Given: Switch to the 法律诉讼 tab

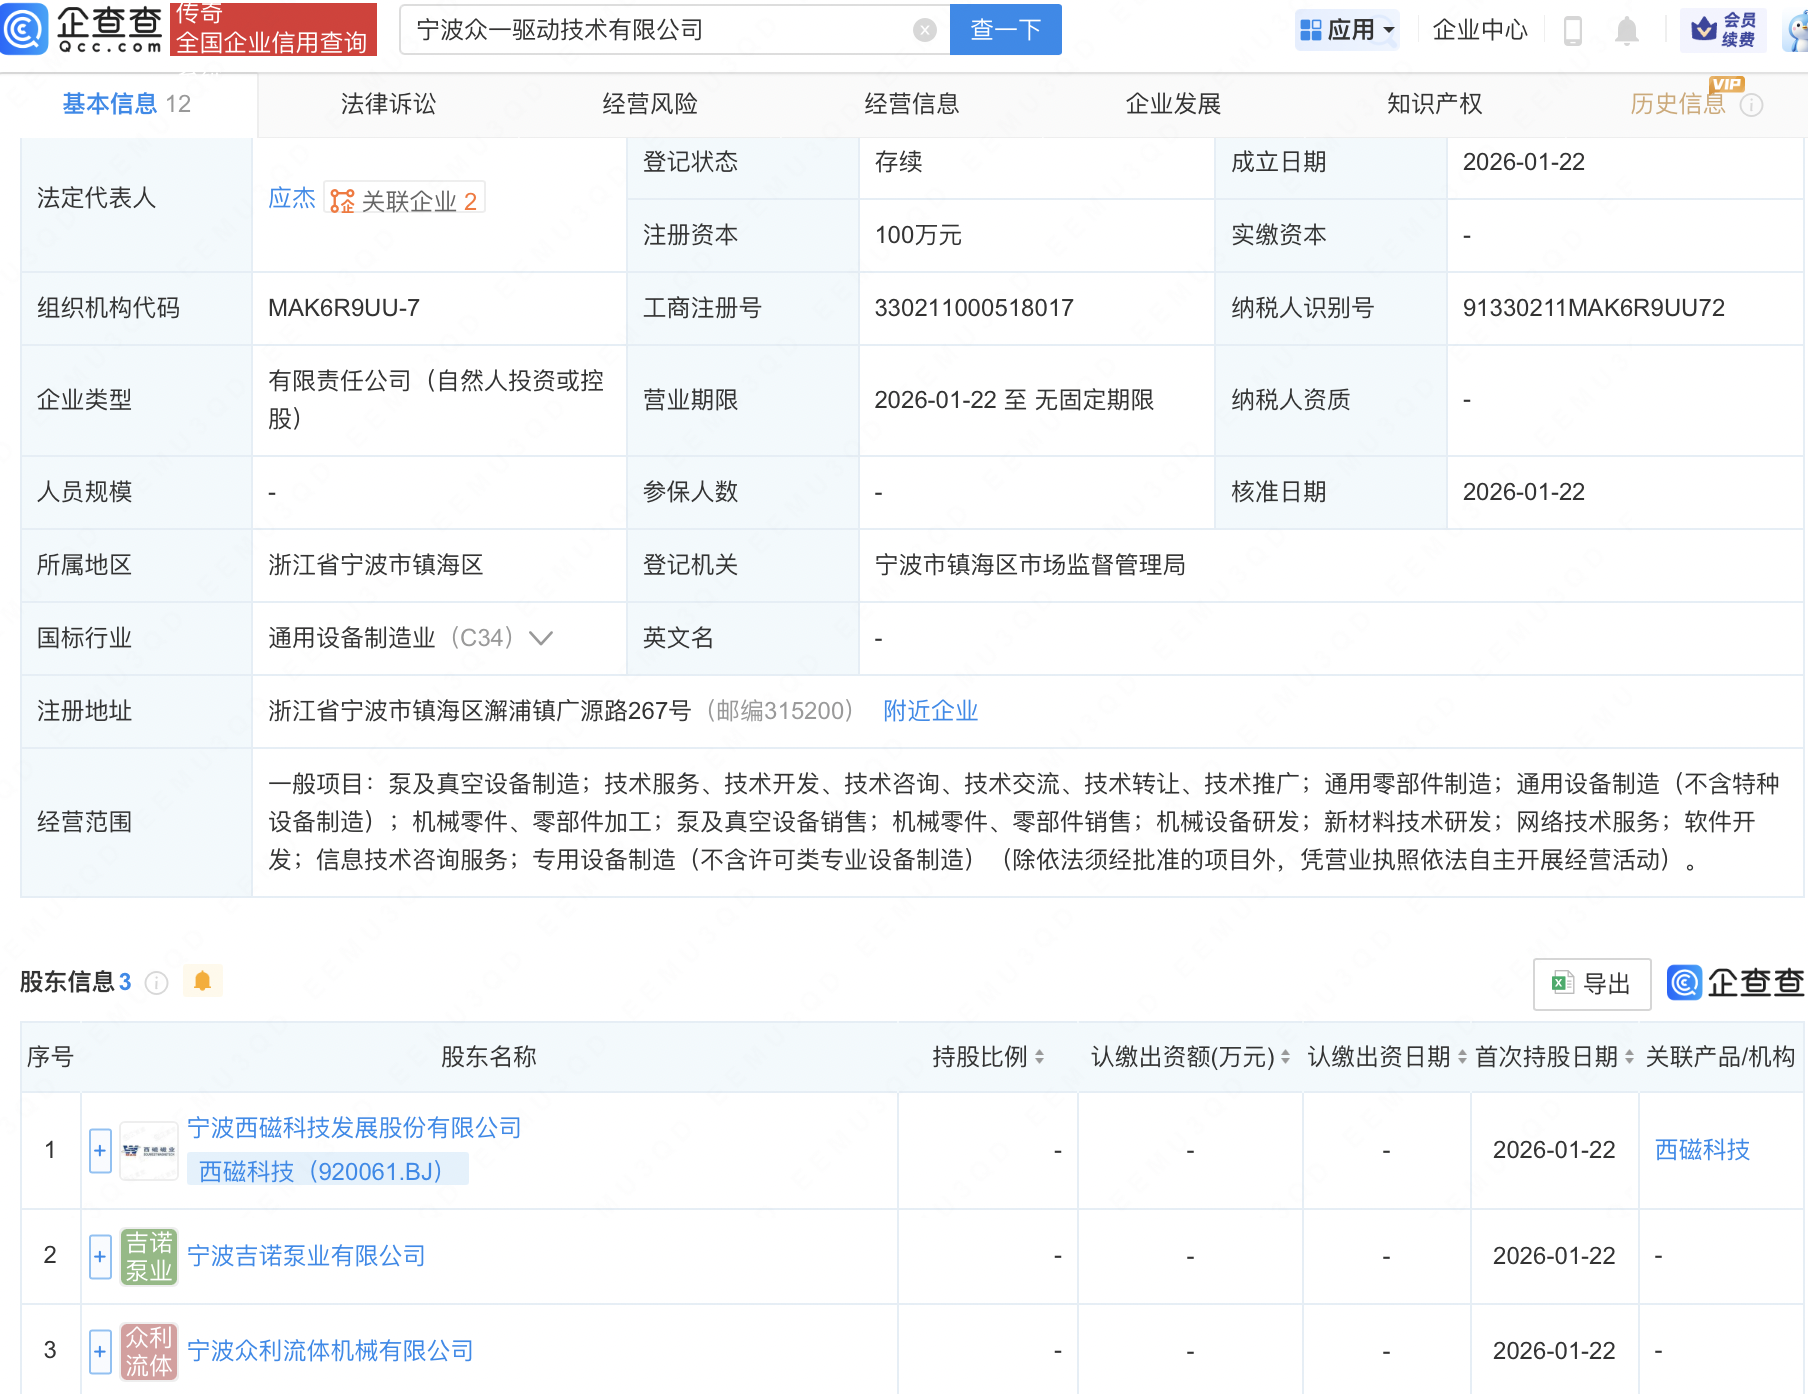Looking at the screenshot, I should pyautogui.click(x=388, y=104).
